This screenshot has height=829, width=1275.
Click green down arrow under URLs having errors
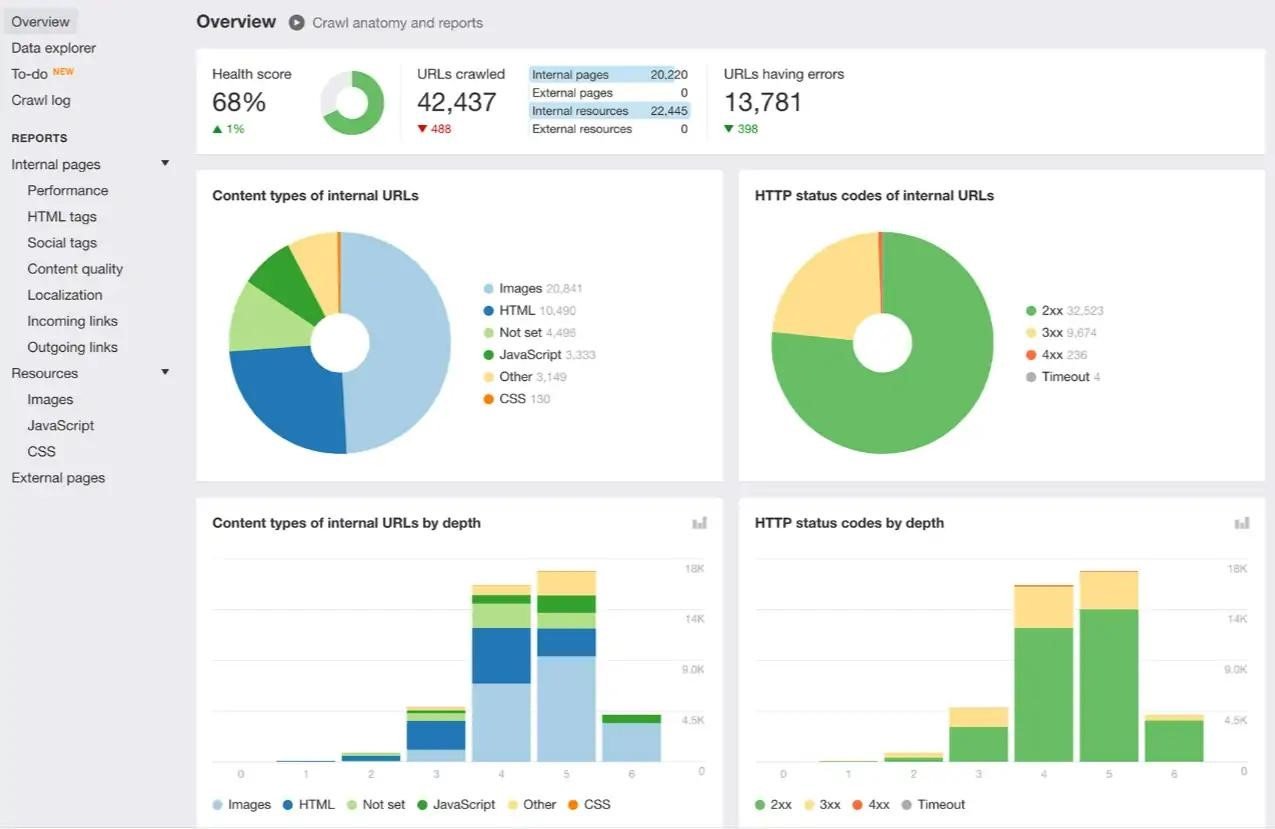729,129
